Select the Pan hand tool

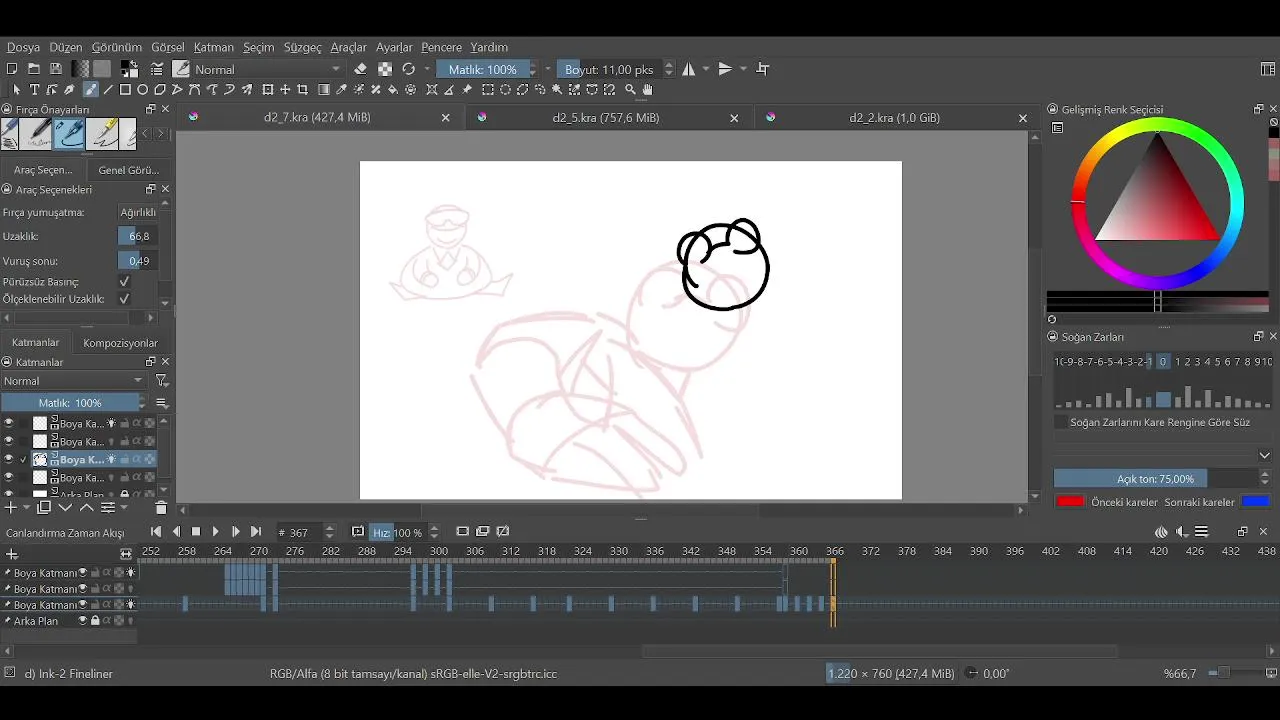click(648, 89)
